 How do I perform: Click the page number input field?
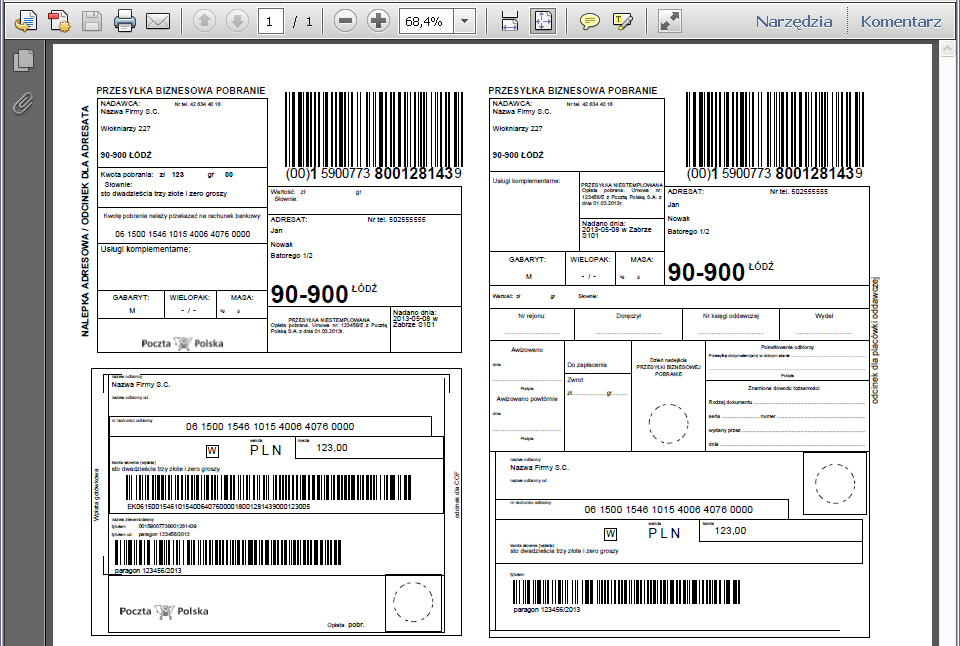tap(270, 21)
